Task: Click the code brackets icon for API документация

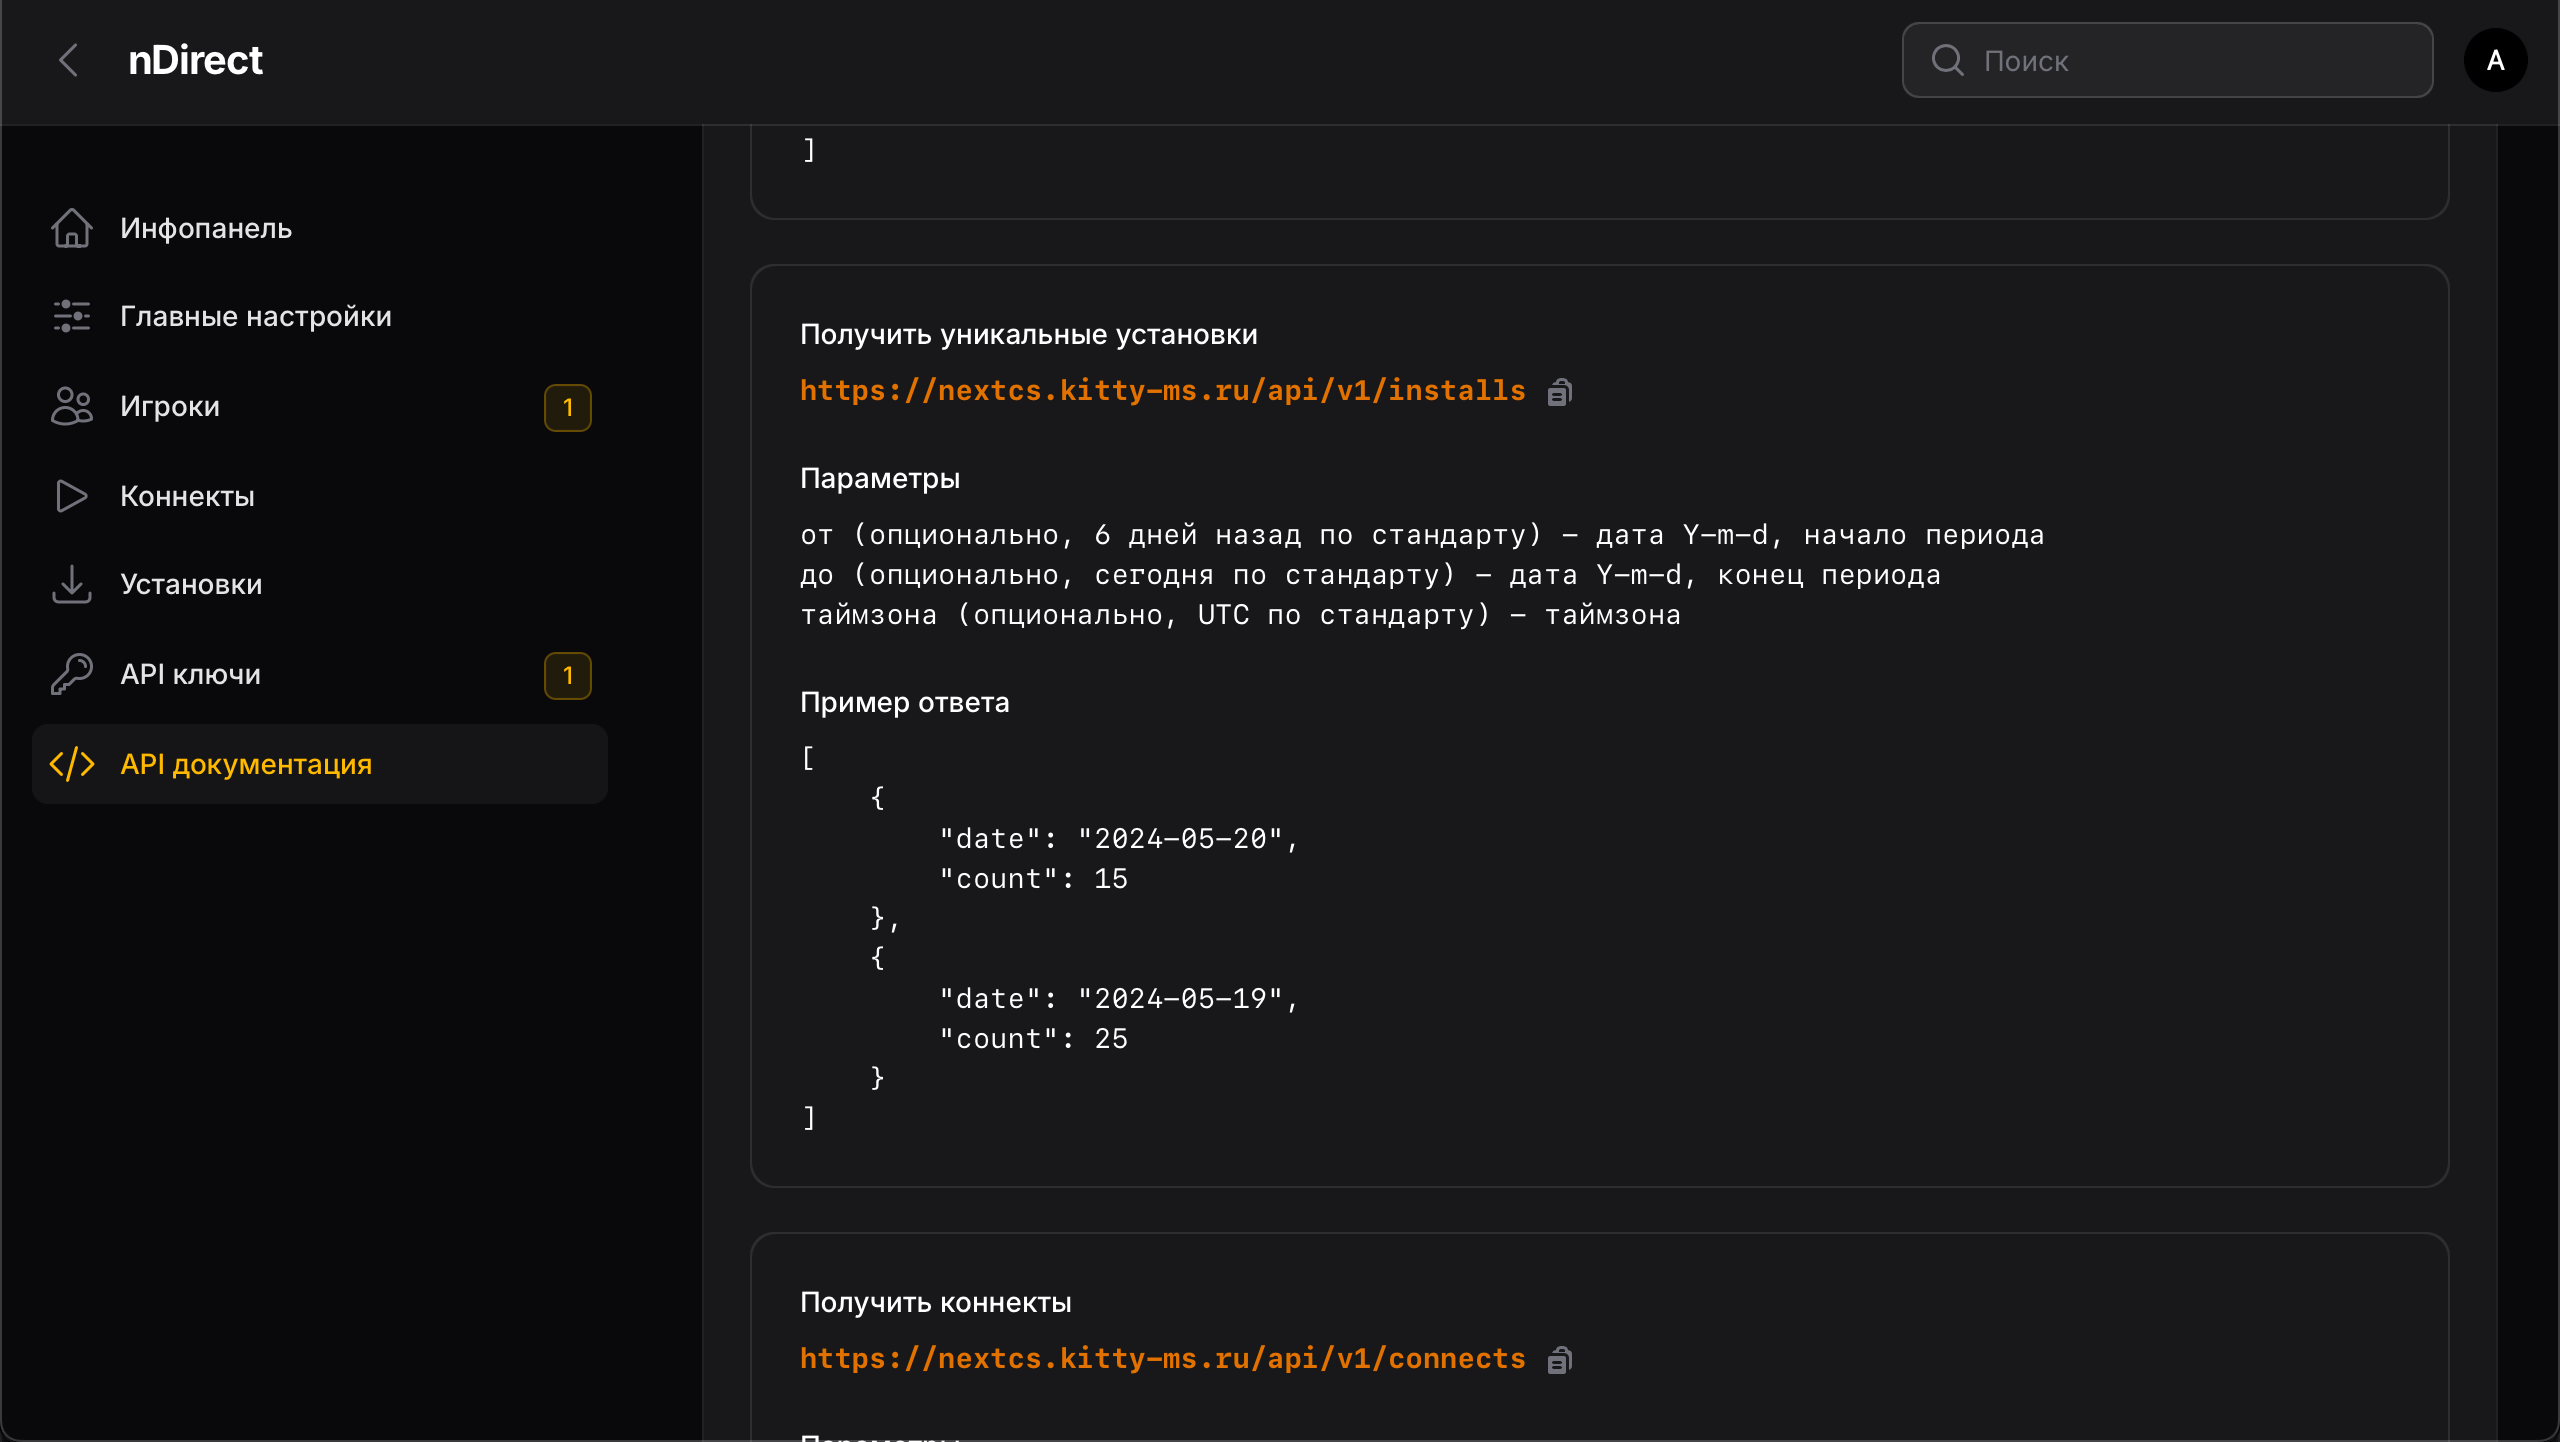Action: (x=72, y=764)
